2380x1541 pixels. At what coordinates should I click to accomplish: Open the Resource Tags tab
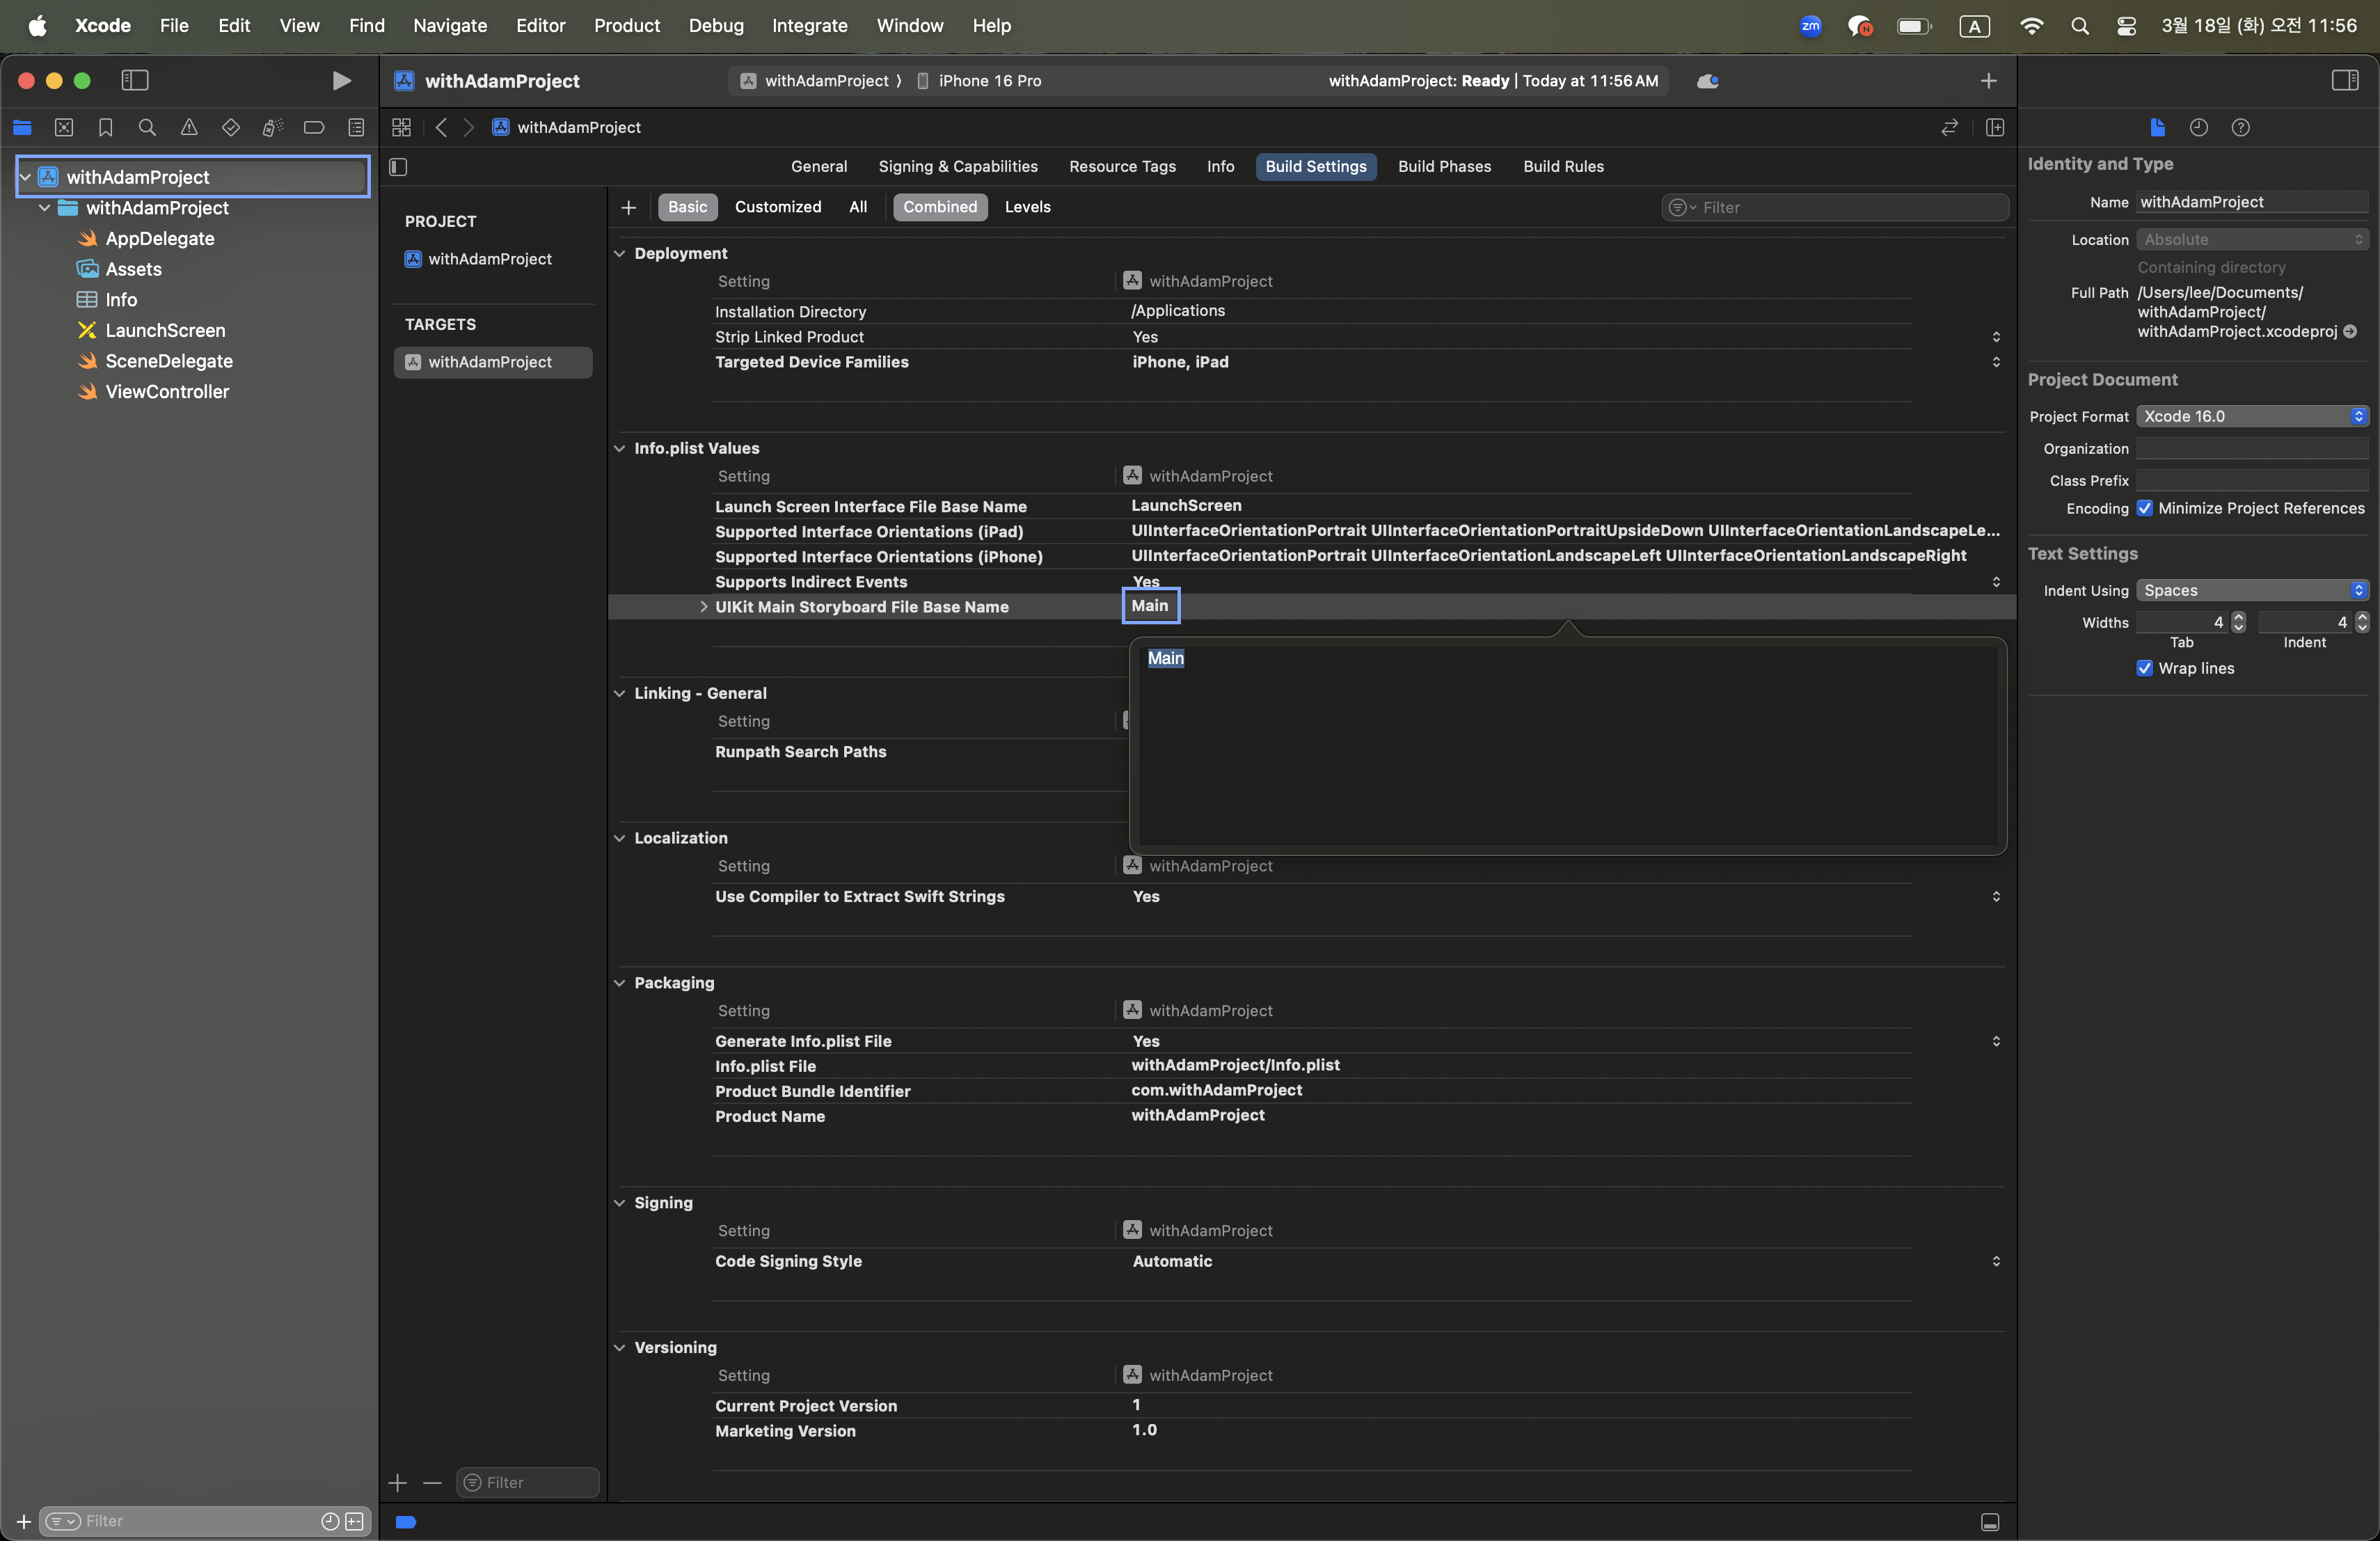[1122, 166]
